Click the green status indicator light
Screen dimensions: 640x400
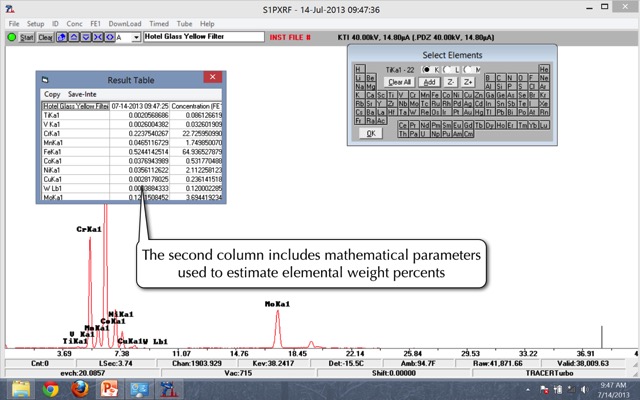12,37
